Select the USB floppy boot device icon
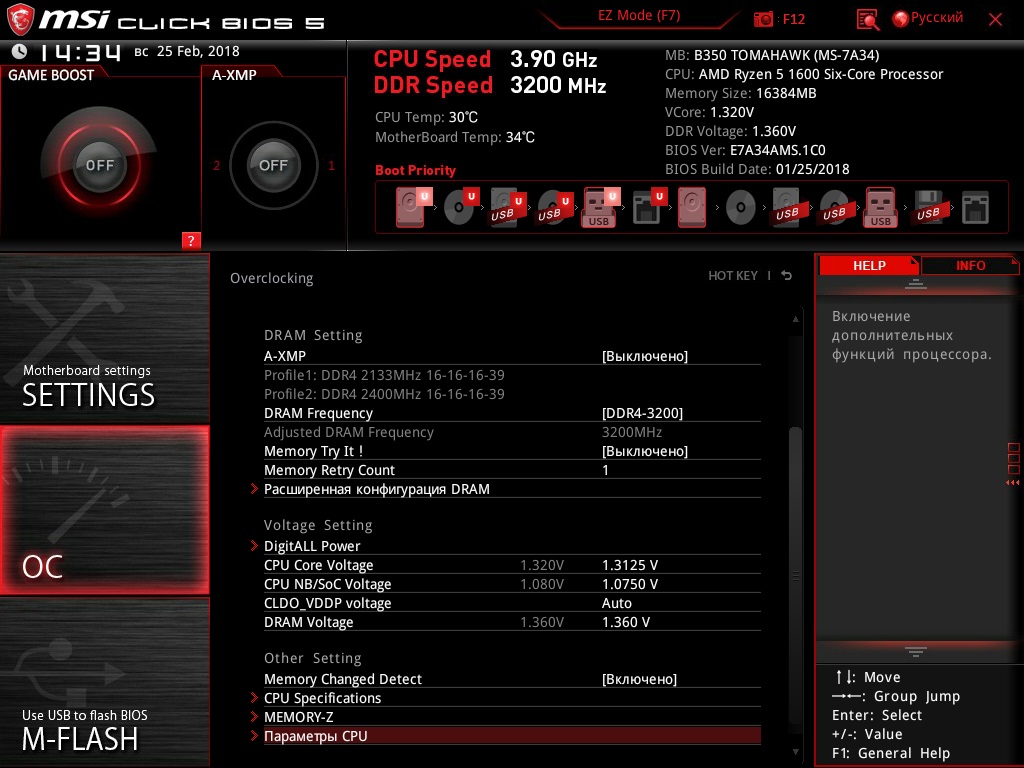Image resolution: width=1024 pixels, height=768 pixels. click(x=928, y=208)
